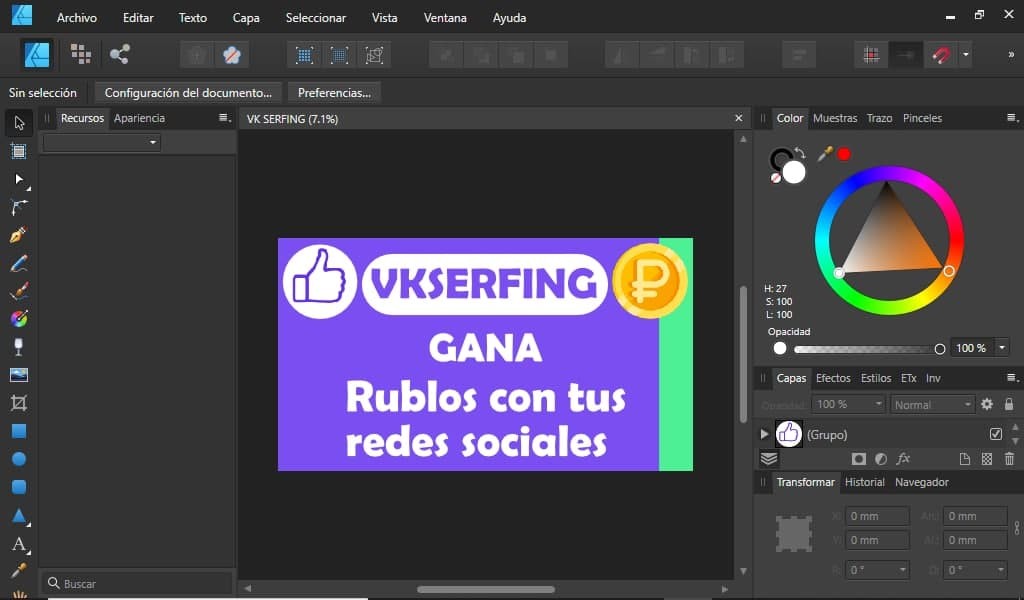Select the Pen tool
This screenshot has width=1024, height=600.
coord(19,235)
